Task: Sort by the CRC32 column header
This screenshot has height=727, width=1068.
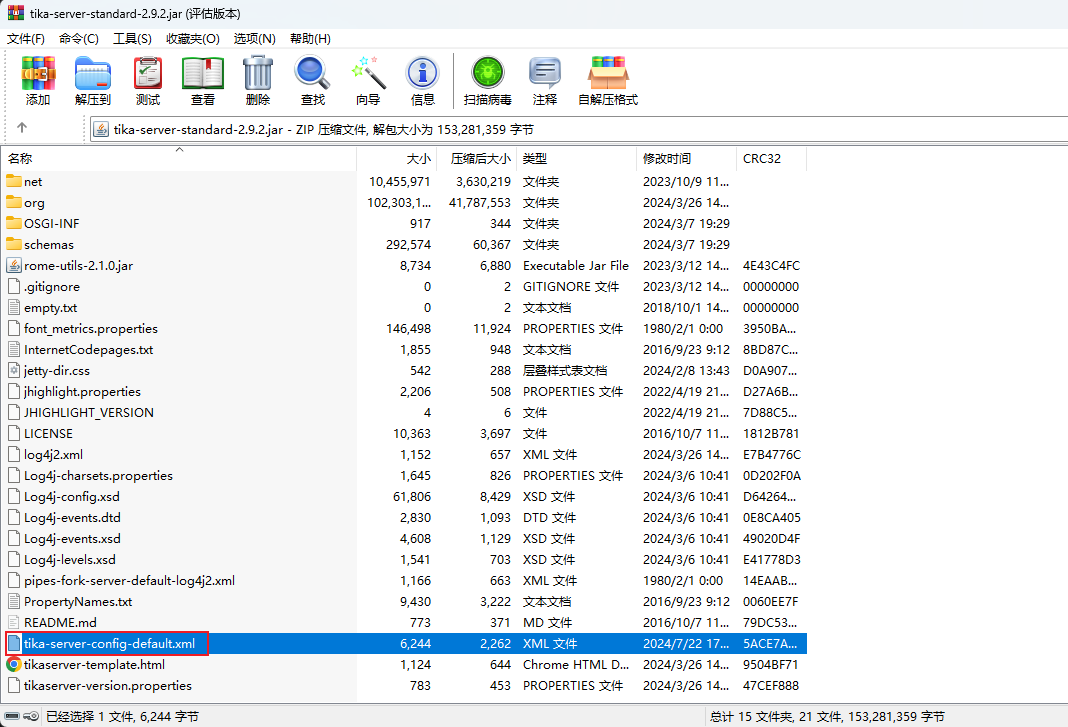Action: pos(771,159)
